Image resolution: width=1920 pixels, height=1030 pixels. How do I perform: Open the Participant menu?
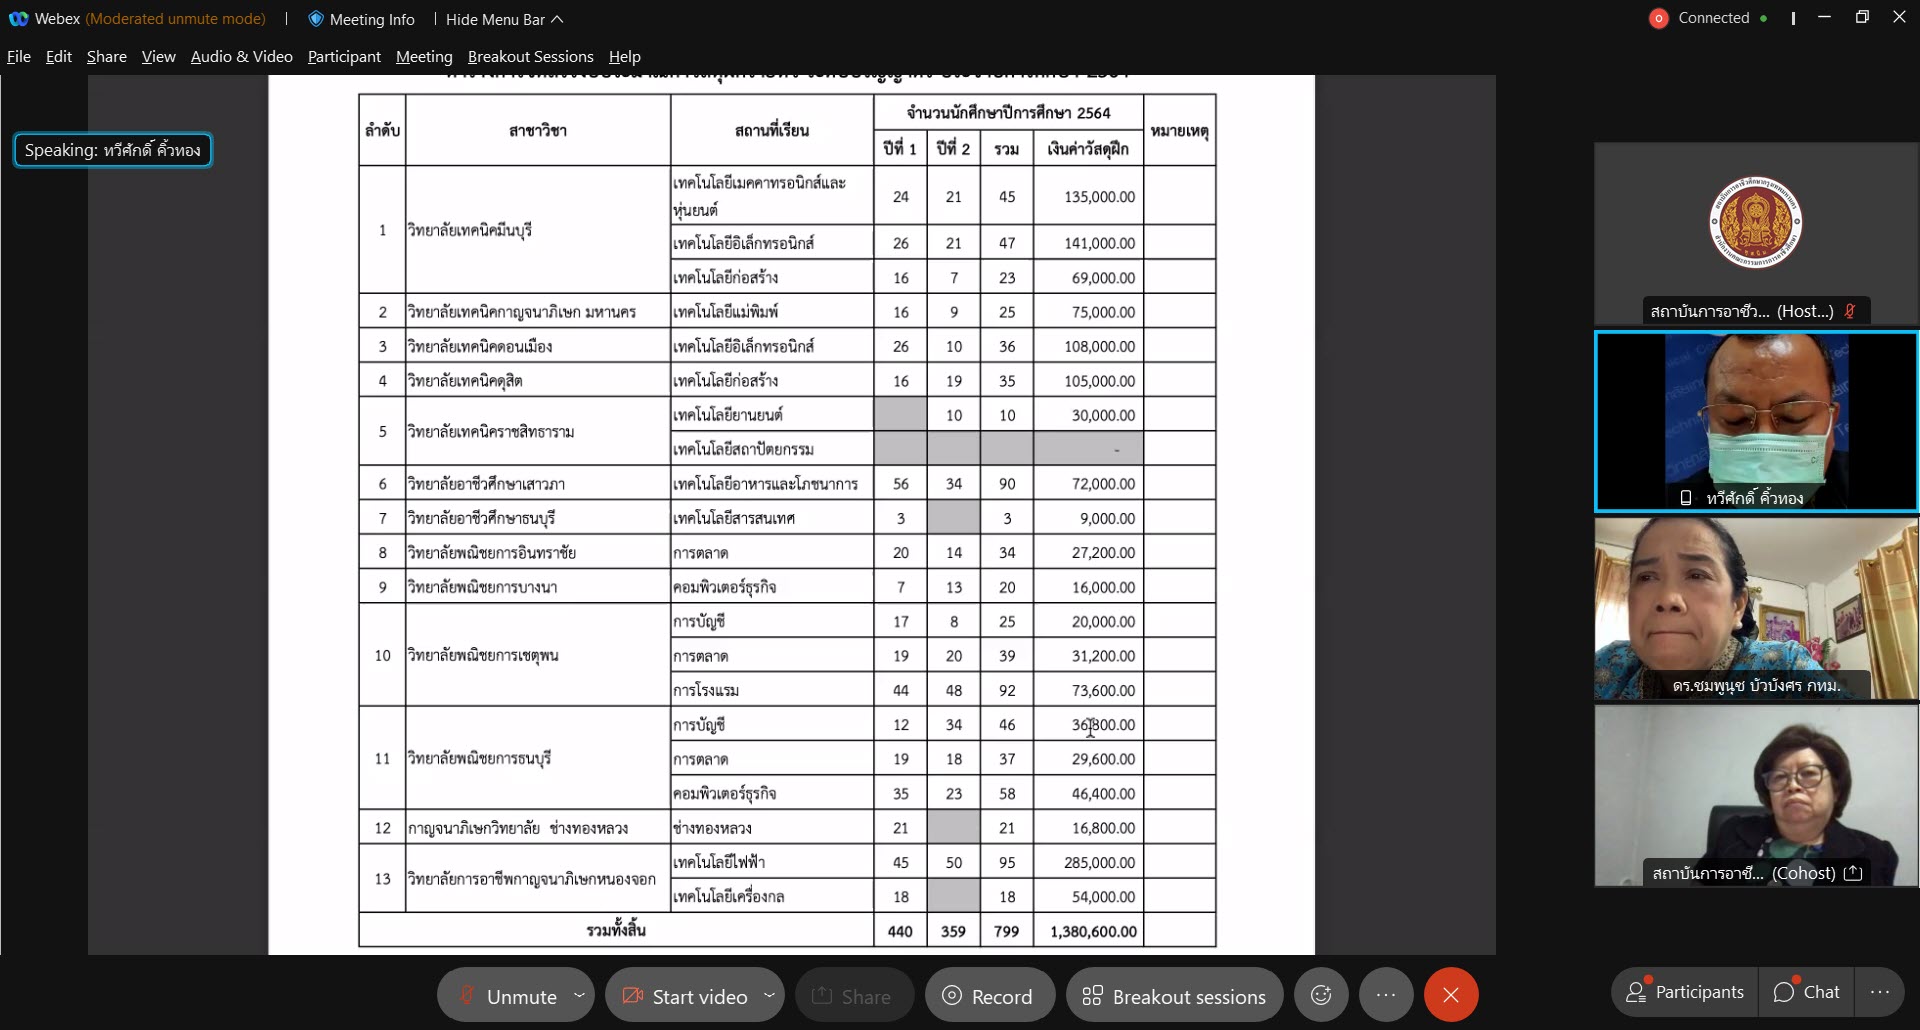pyautogui.click(x=344, y=57)
